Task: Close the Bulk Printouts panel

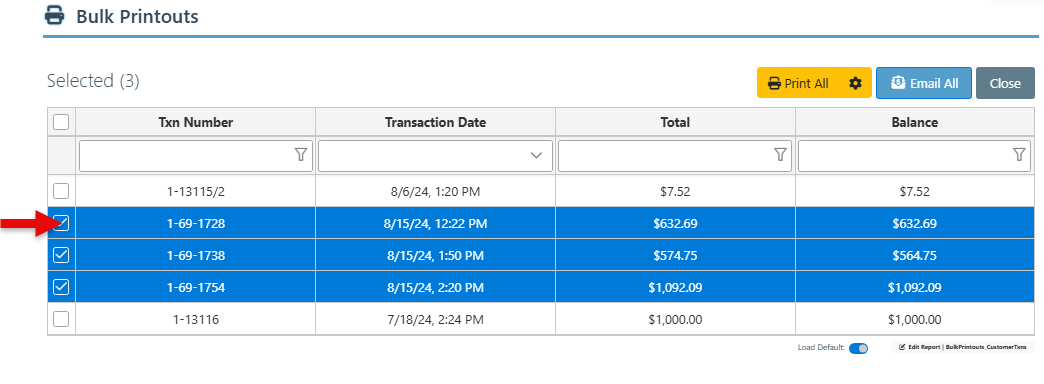Action: (x=1005, y=83)
